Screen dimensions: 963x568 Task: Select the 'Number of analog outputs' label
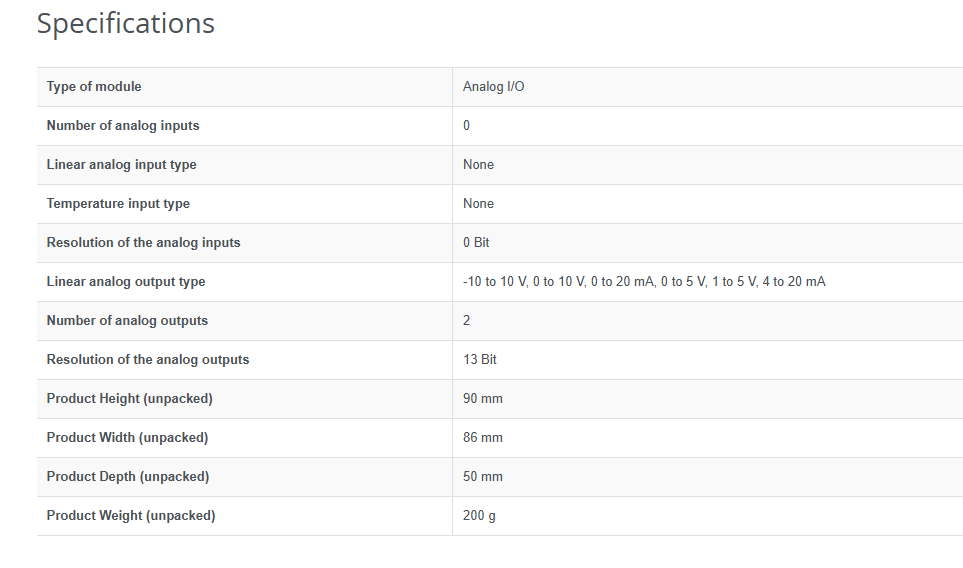(x=127, y=321)
